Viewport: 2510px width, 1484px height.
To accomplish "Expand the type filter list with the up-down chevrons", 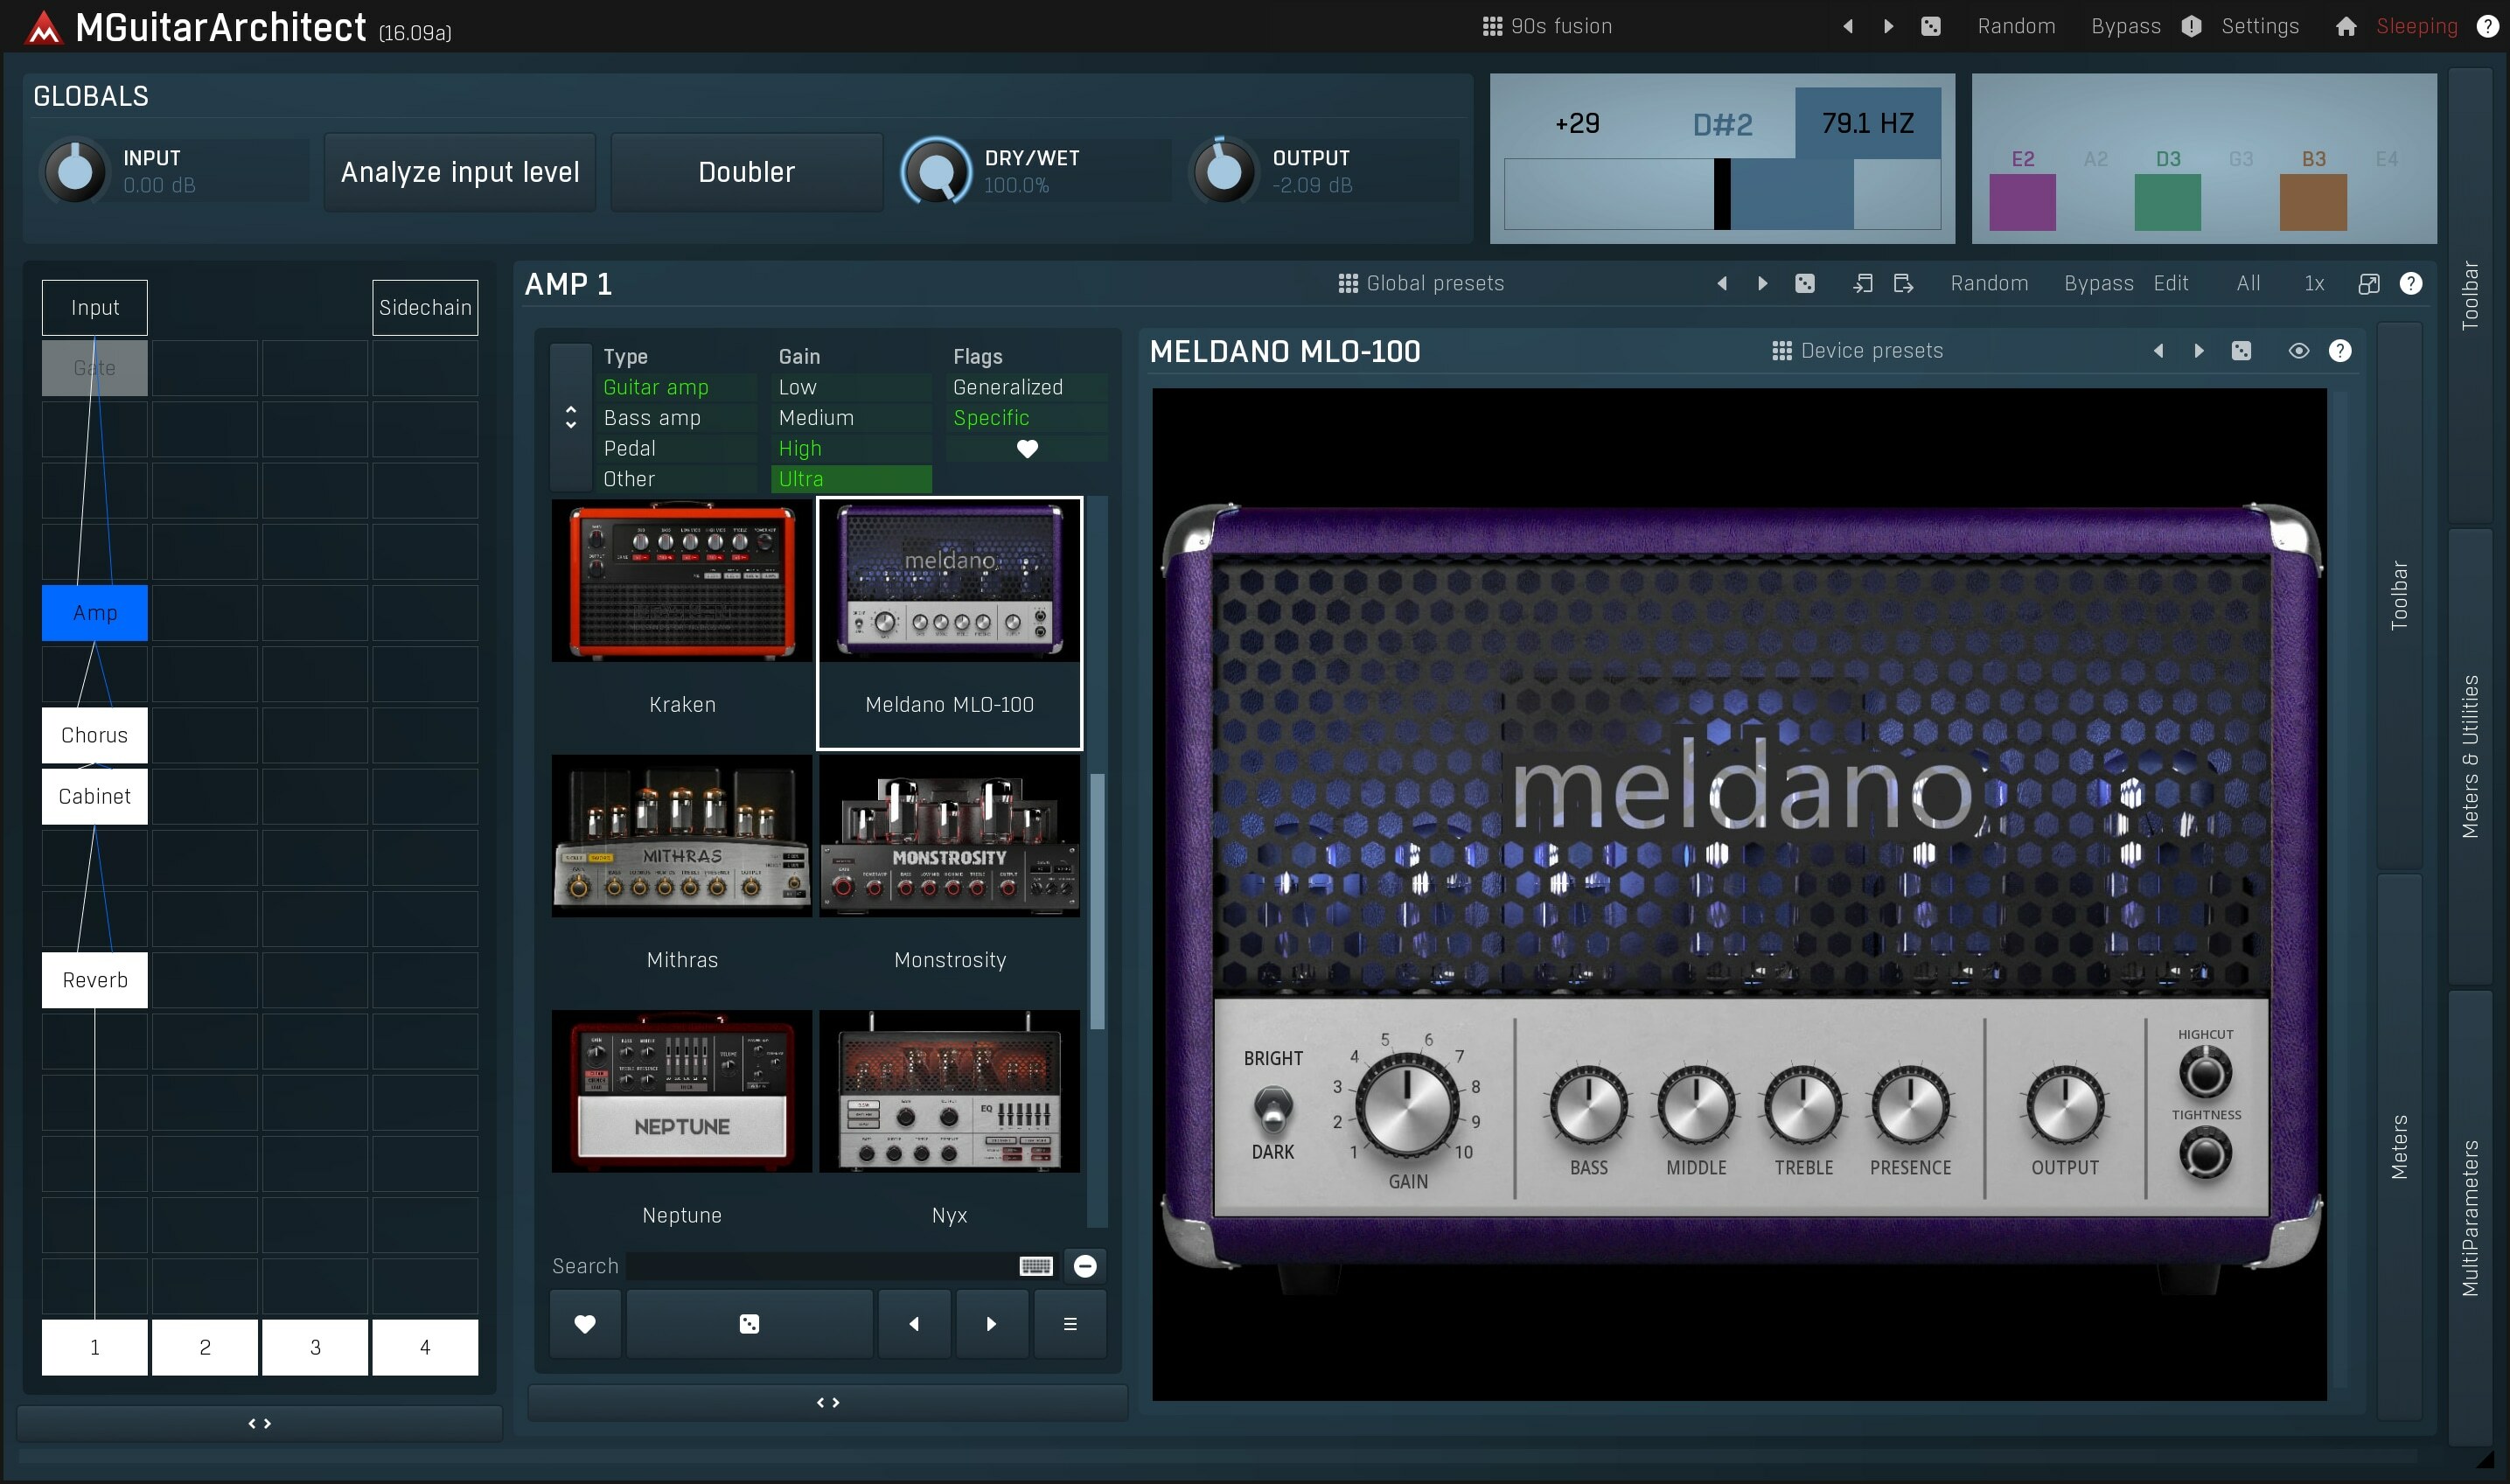I will pos(570,417).
